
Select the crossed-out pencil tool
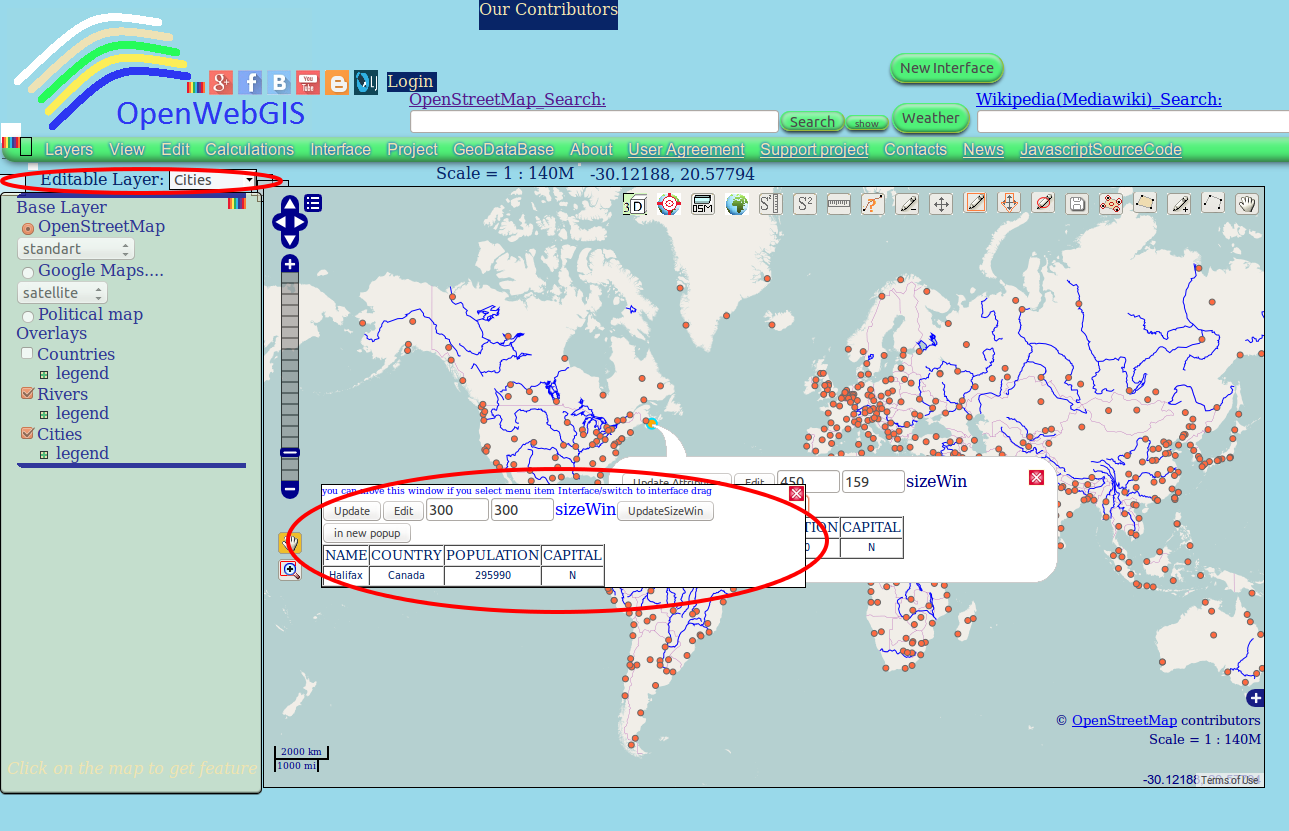pos(1044,204)
